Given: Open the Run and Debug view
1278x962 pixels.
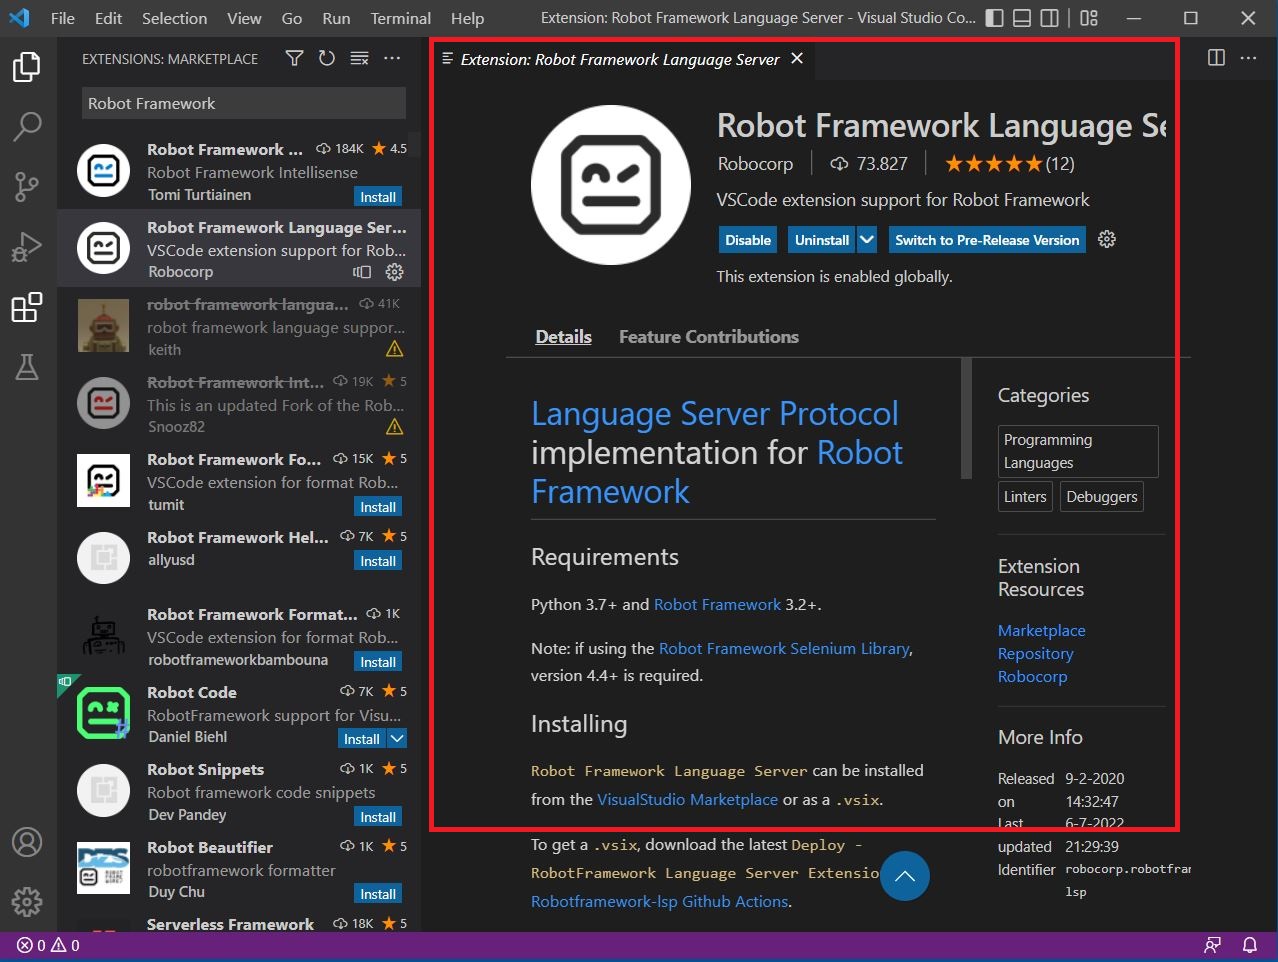Looking at the screenshot, I should click(x=27, y=246).
